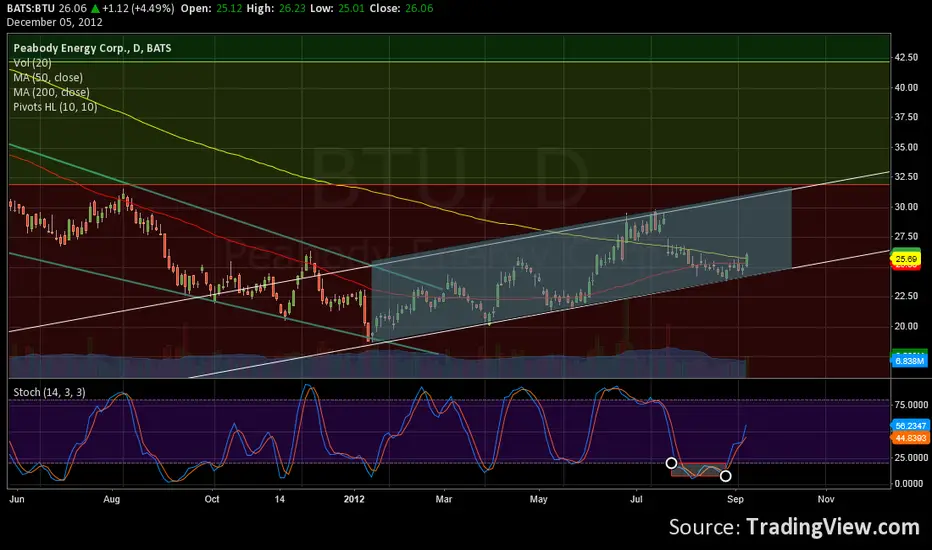Select the +1.12 (+4.49%) change value
Viewport: 932px width, 550px height.
[138, 8]
